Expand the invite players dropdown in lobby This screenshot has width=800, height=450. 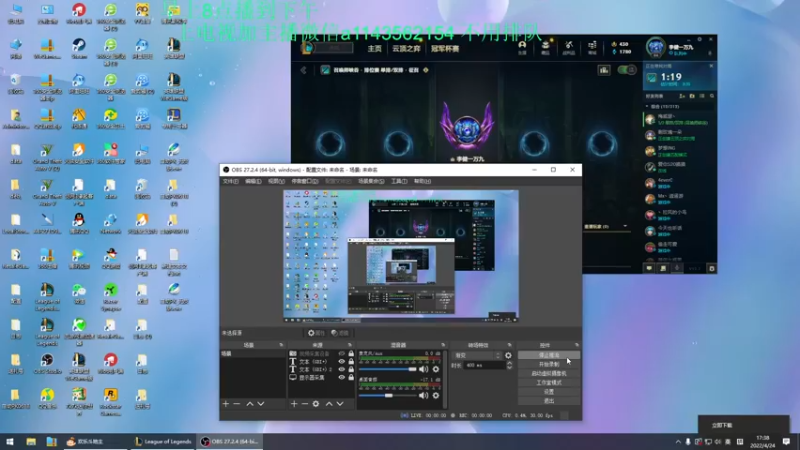pyautogui.click(x=625, y=226)
